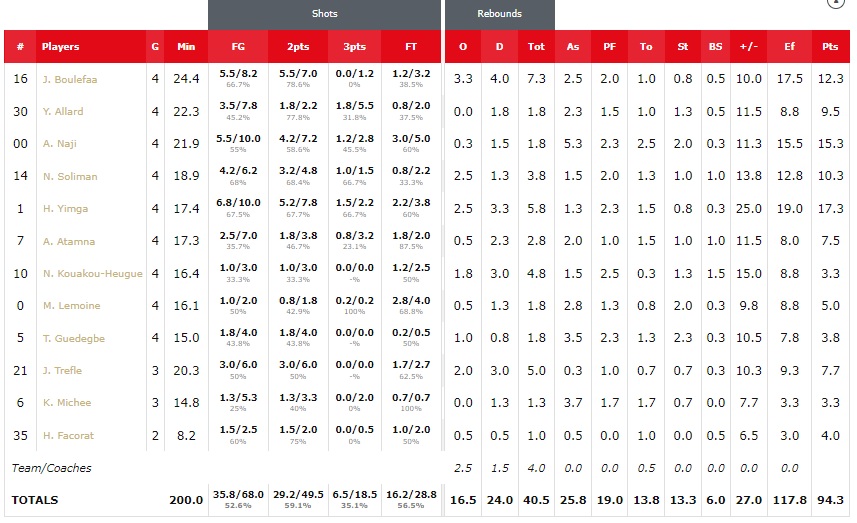
Task: Click the TOTALS row label
Action: (35, 500)
